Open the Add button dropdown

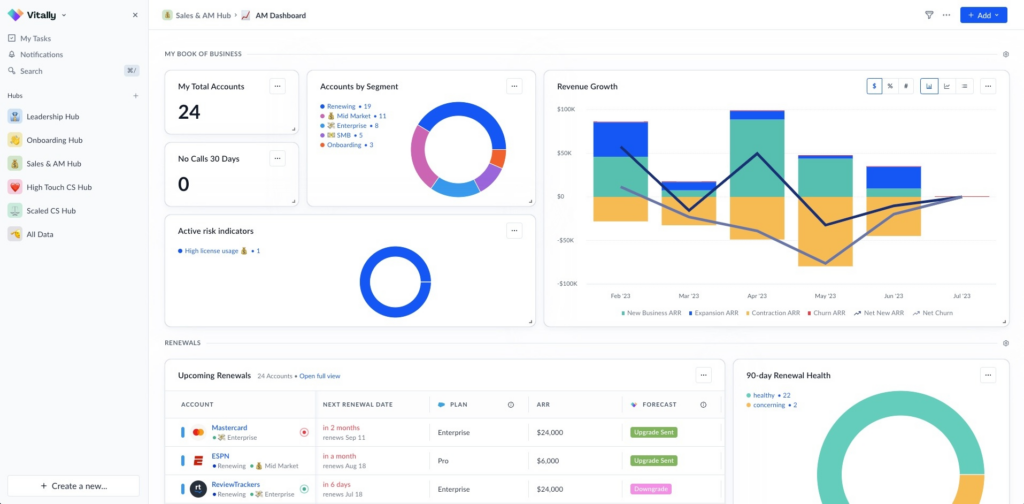pyautogui.click(x=984, y=15)
